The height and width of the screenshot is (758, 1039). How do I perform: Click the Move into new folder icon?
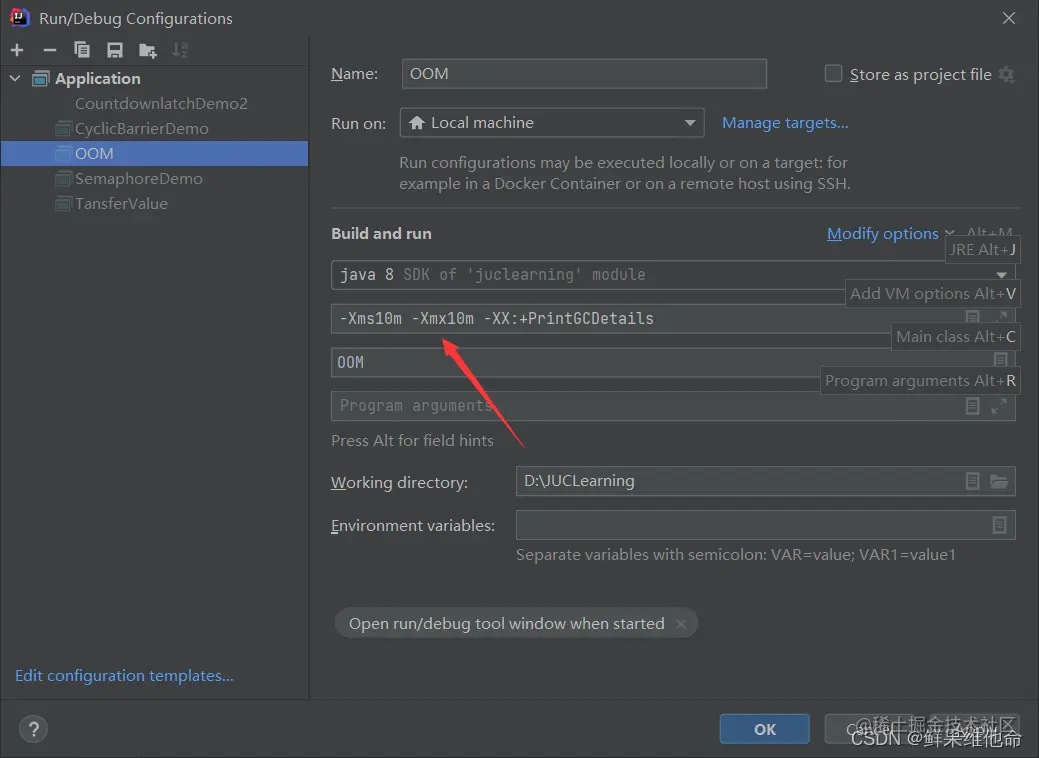point(148,50)
